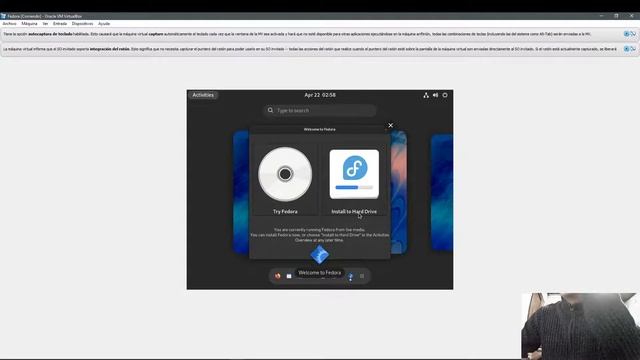Image resolution: width=640 pixels, height=360 pixels.
Task: Suppress the autocaptura de teclado message permanently
Action: click(633, 34)
